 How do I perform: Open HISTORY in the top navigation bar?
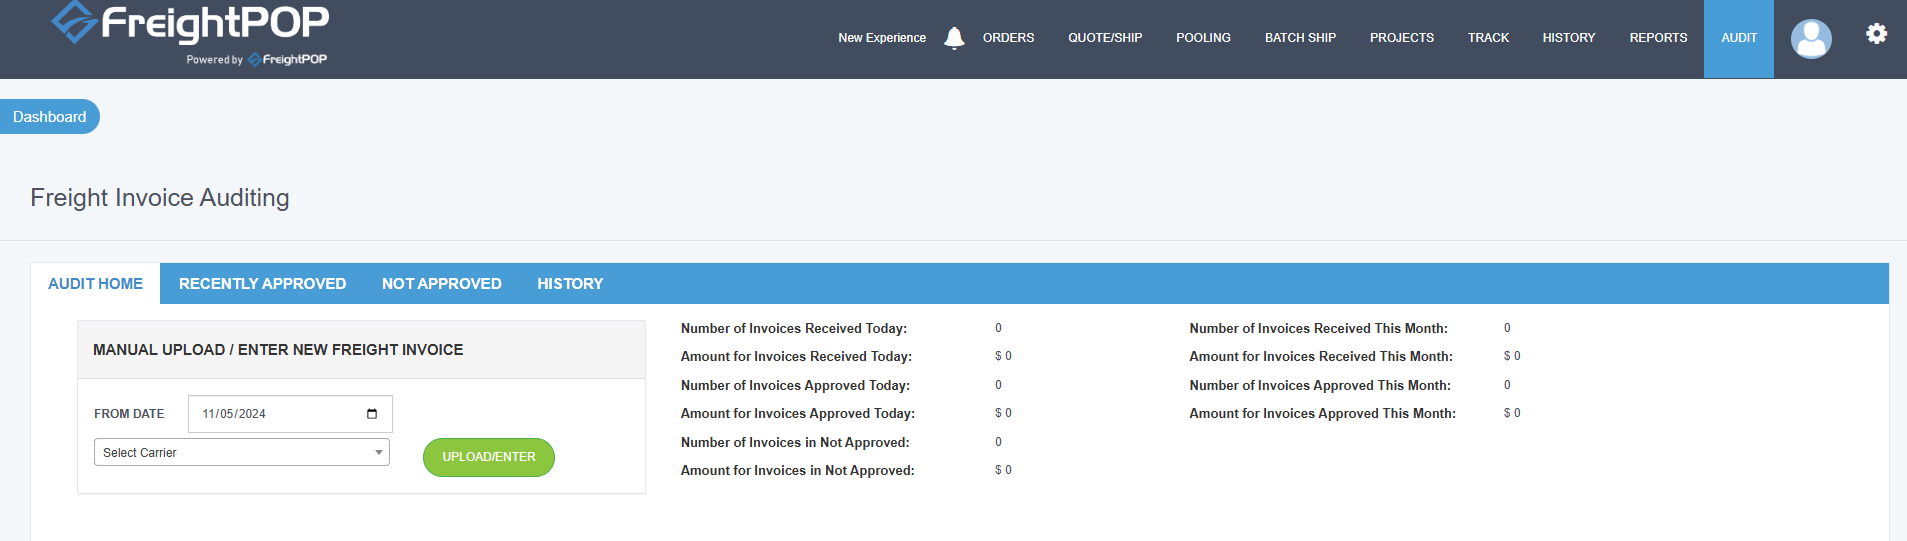click(1568, 38)
